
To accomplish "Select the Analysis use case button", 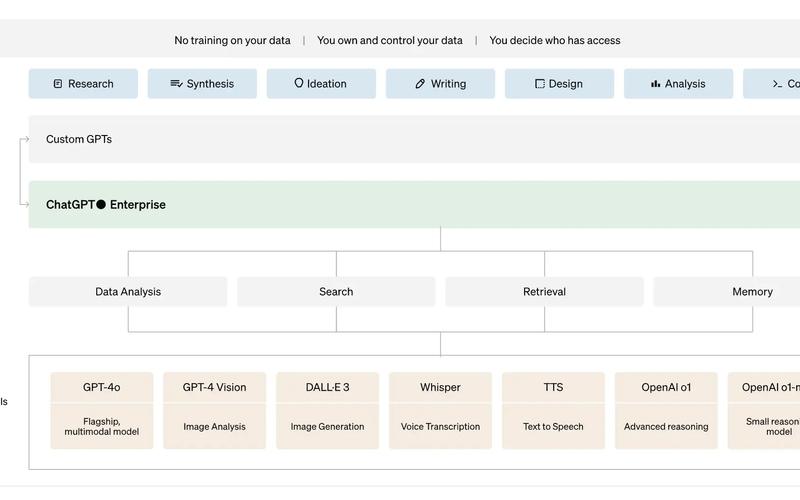I will (x=678, y=84).
